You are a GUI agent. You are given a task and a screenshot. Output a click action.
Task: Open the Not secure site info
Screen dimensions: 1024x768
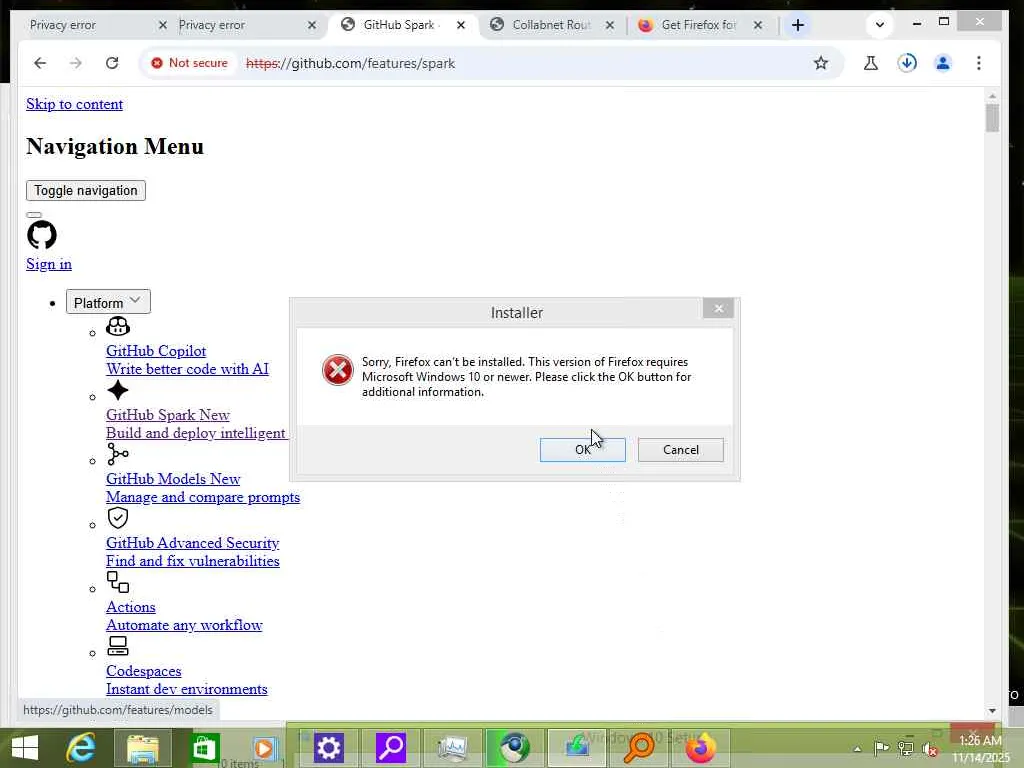(189, 63)
